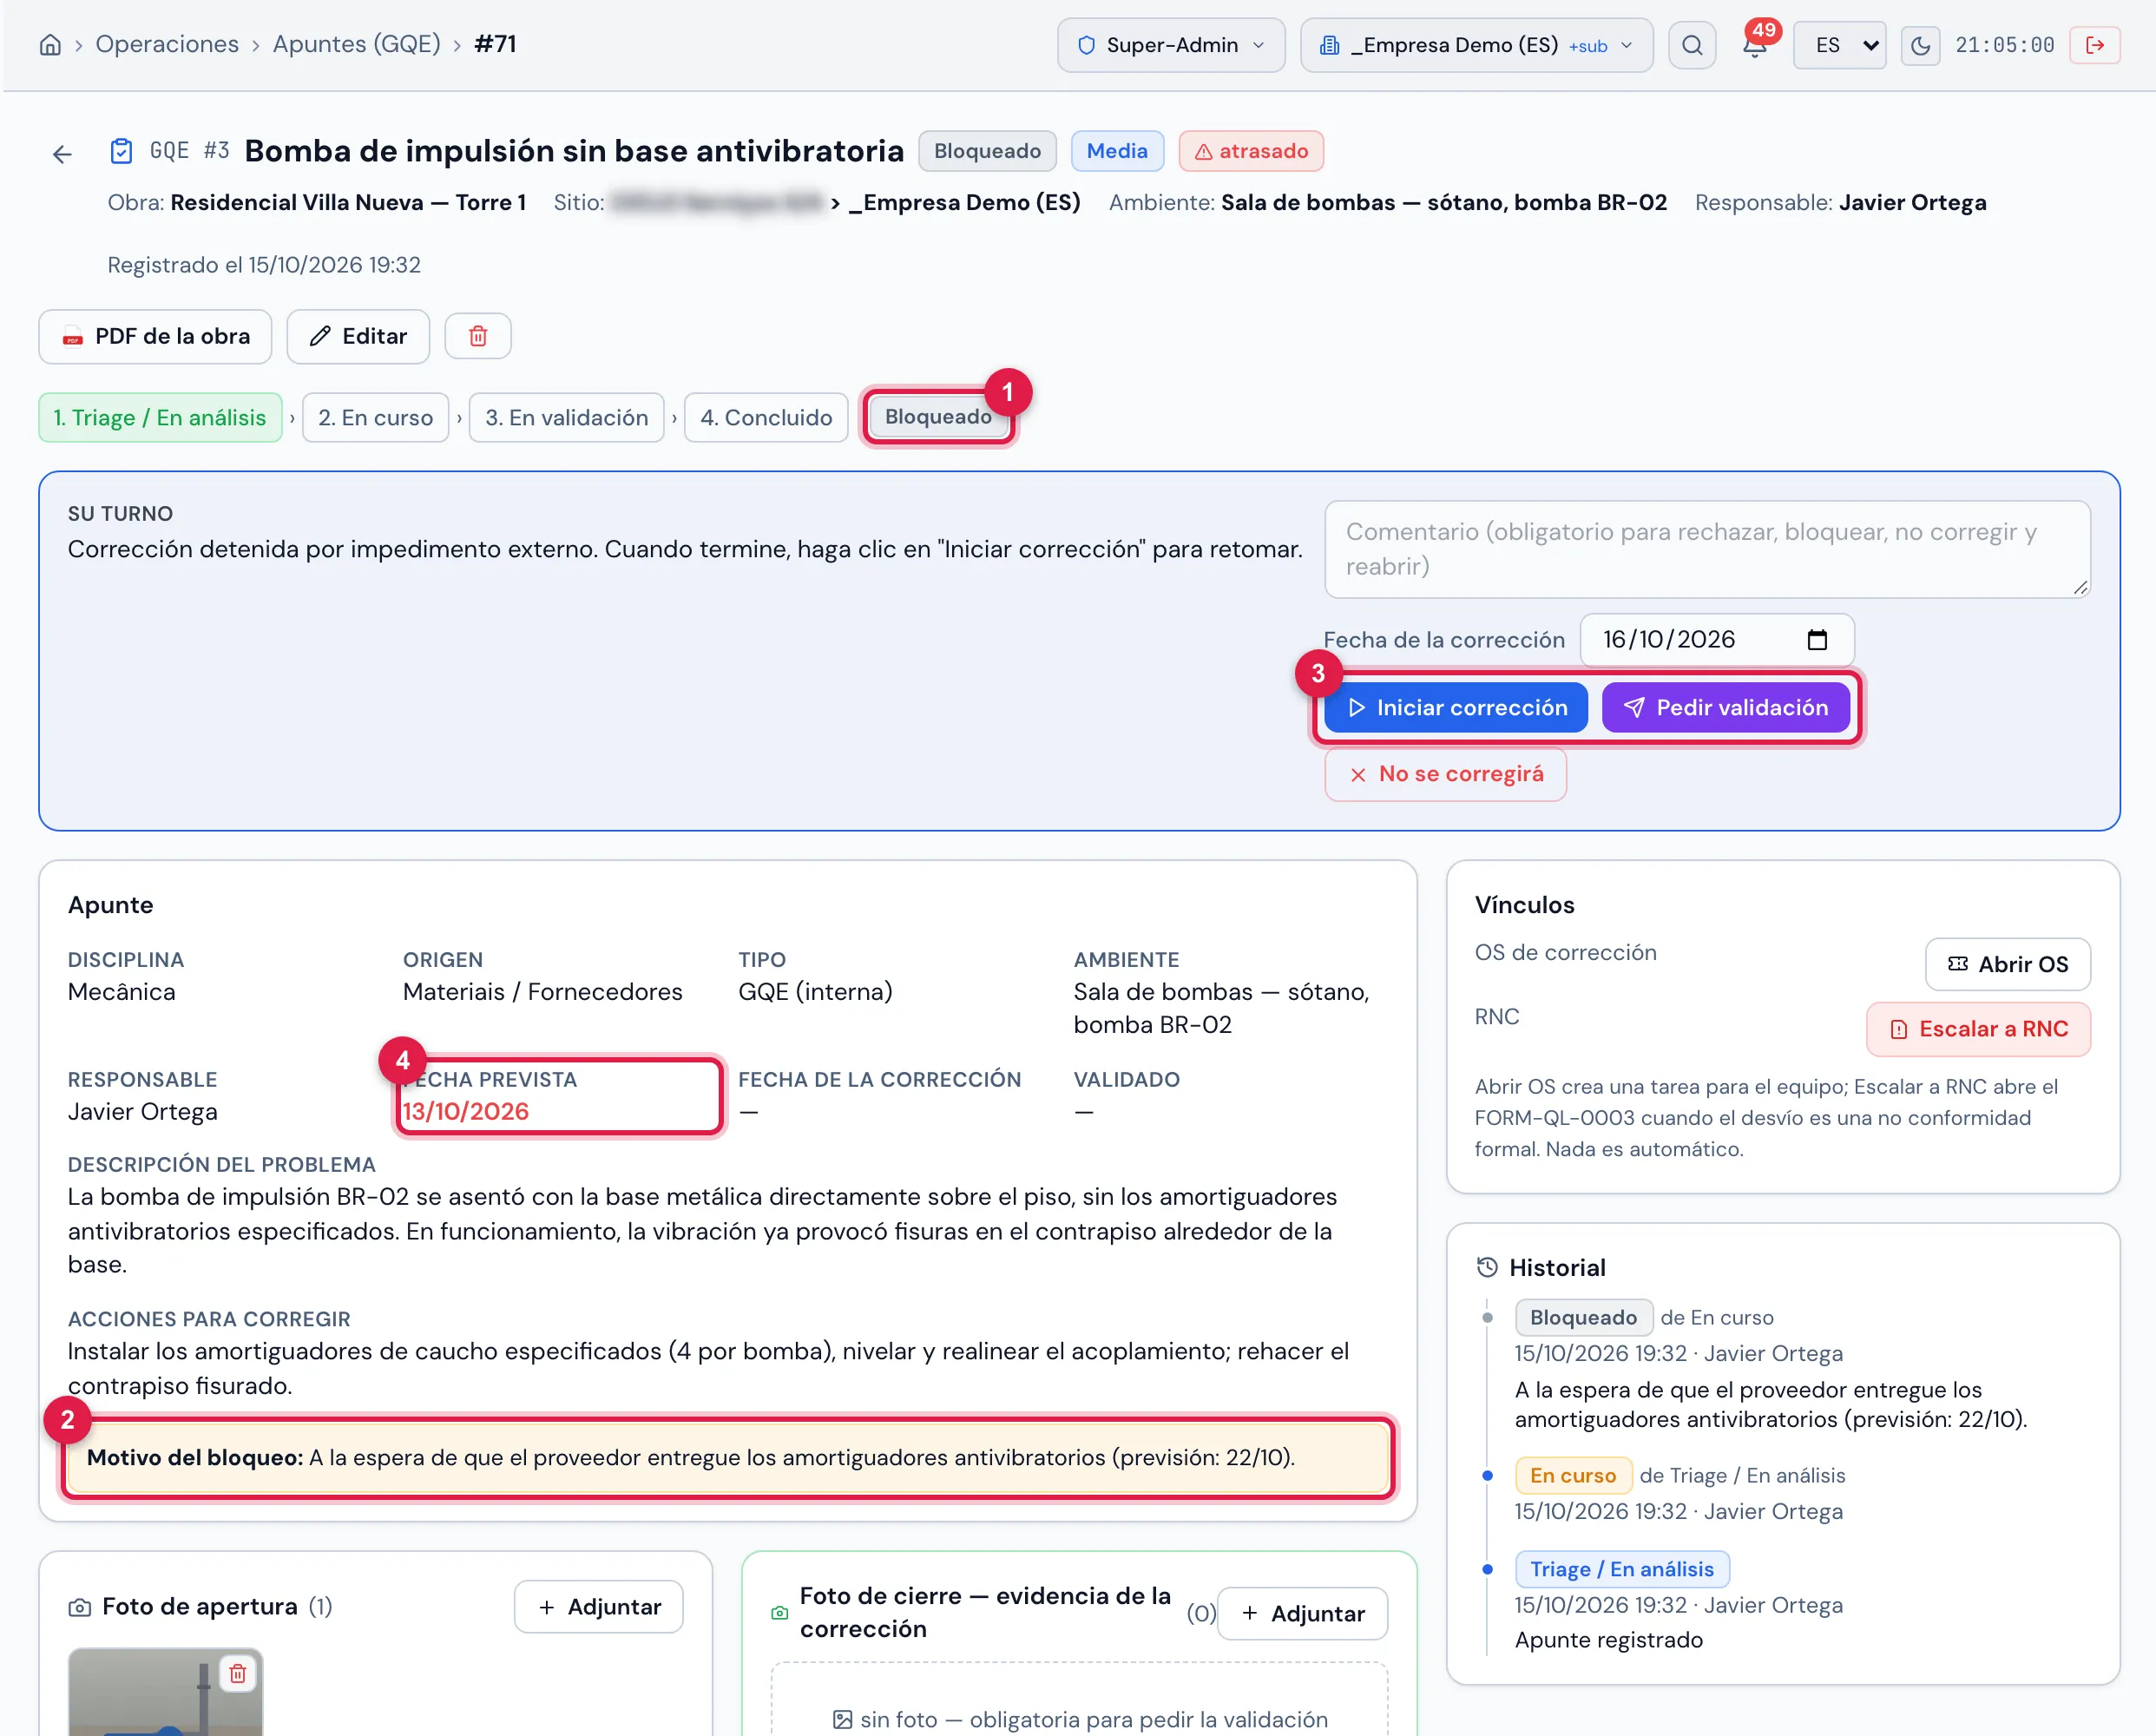This screenshot has width=2156, height=1736.
Task: Select step 1. Triage / En análisis
Action: point(160,417)
